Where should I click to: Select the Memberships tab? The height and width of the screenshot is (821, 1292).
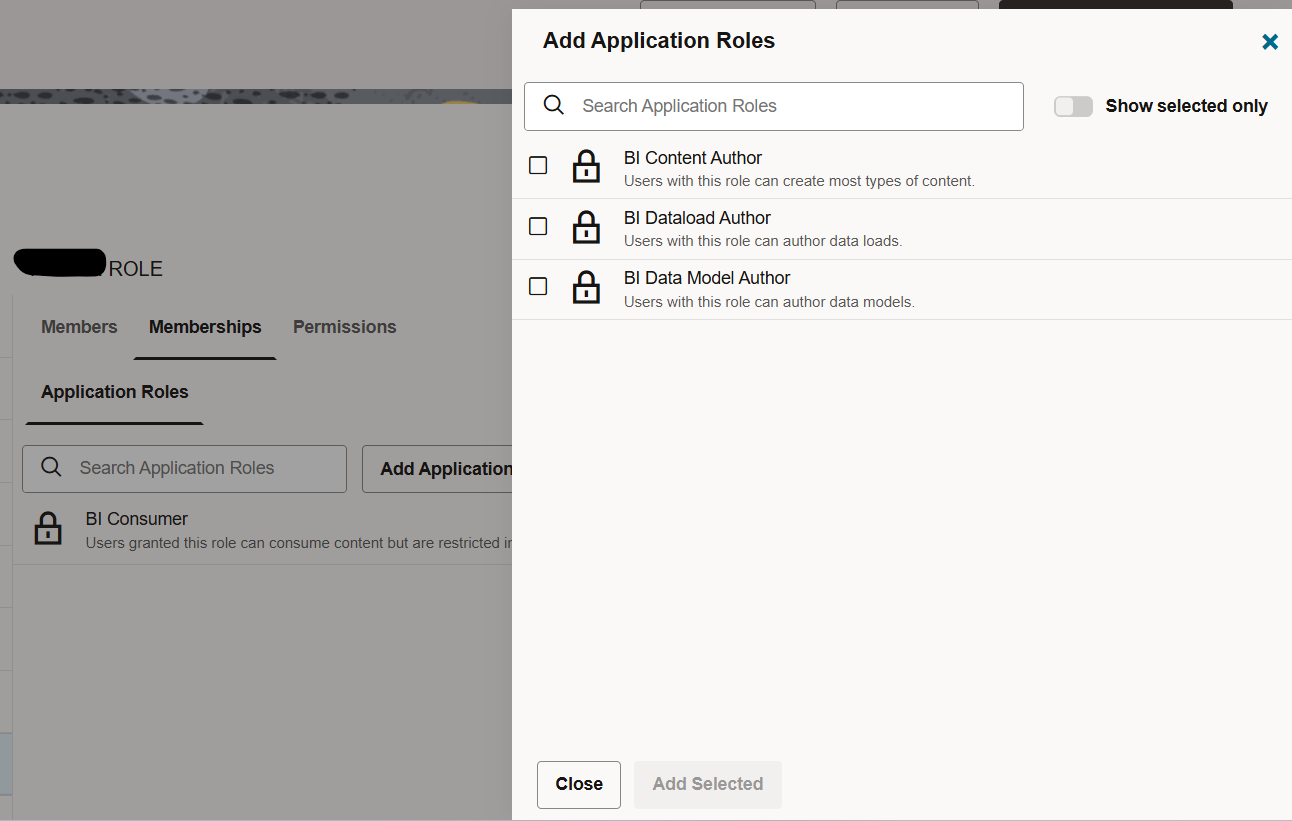[x=205, y=327]
